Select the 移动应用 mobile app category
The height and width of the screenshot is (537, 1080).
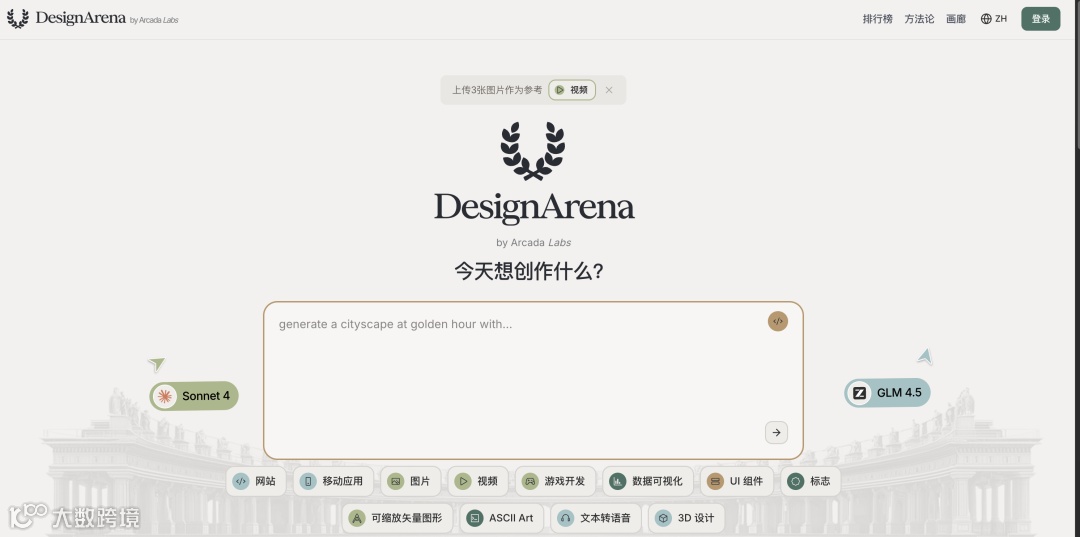point(333,481)
